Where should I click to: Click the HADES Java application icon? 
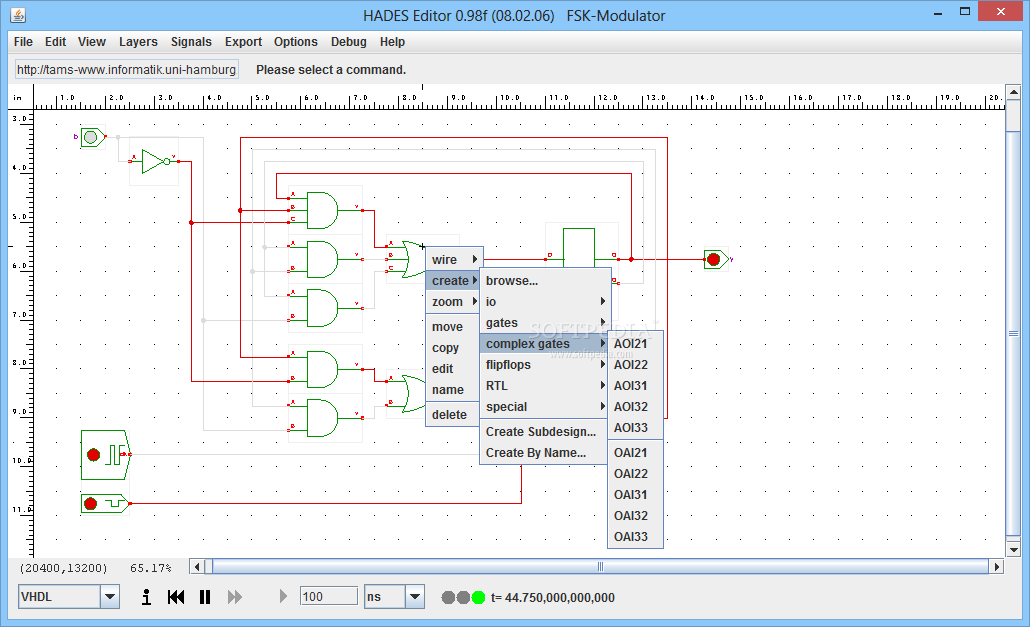point(18,14)
